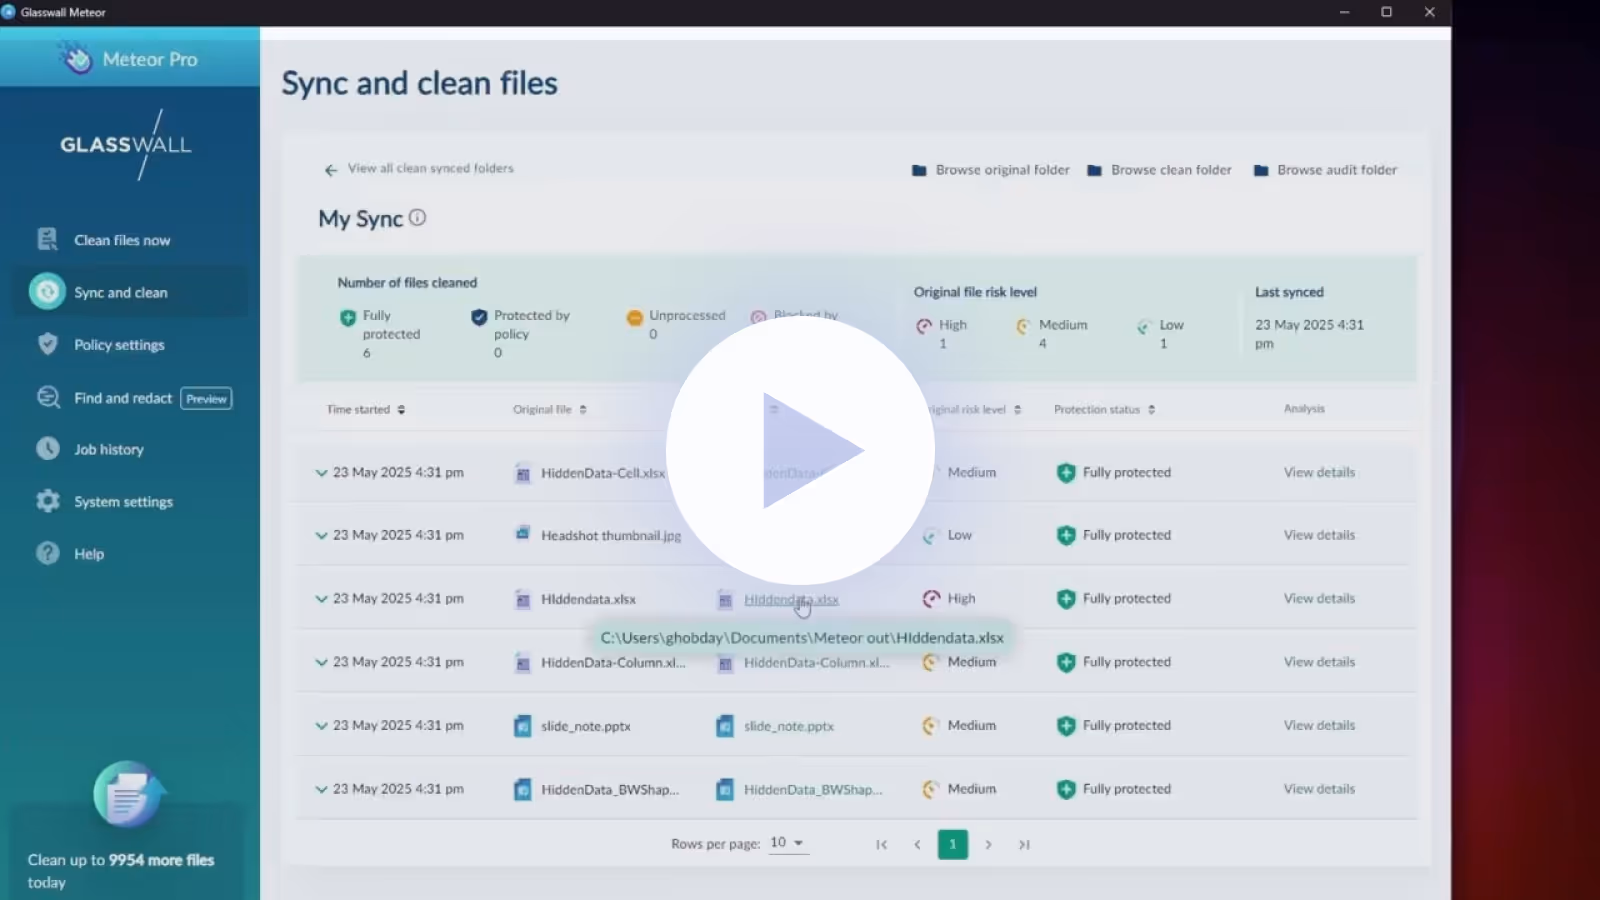Open cleaned HiddenData_BWShap file
The width and height of the screenshot is (1600, 900).
pos(813,789)
